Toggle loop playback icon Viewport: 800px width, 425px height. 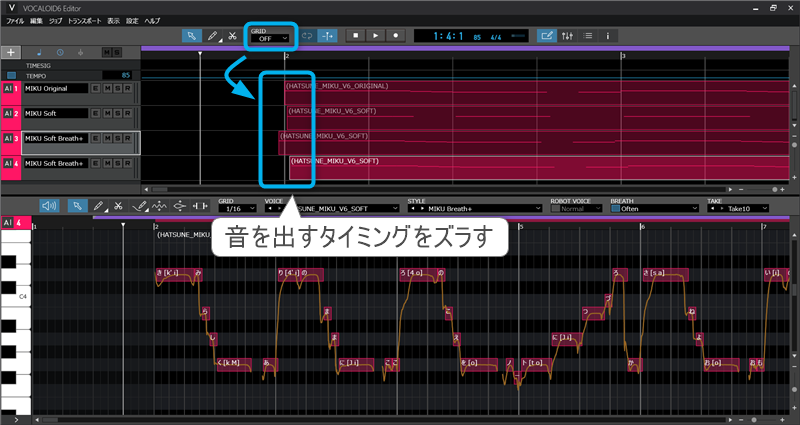307,36
